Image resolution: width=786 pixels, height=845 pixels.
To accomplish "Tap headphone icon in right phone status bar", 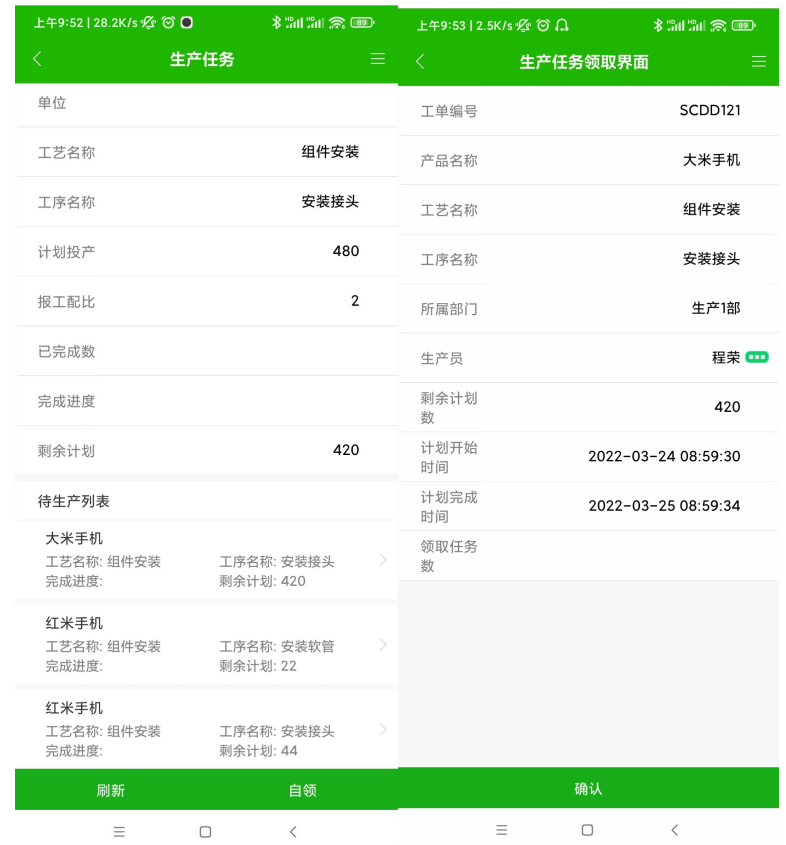I will point(561,25).
